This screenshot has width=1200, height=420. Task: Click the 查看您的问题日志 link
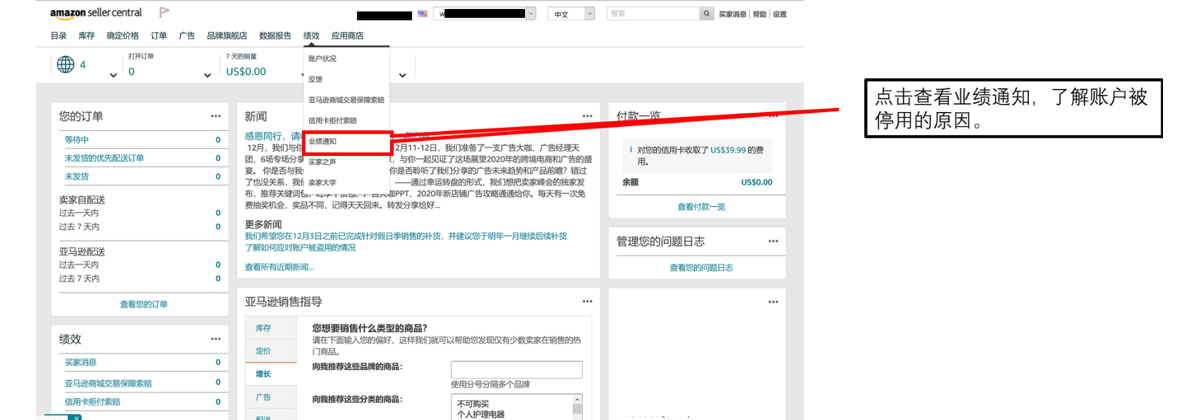point(701,268)
